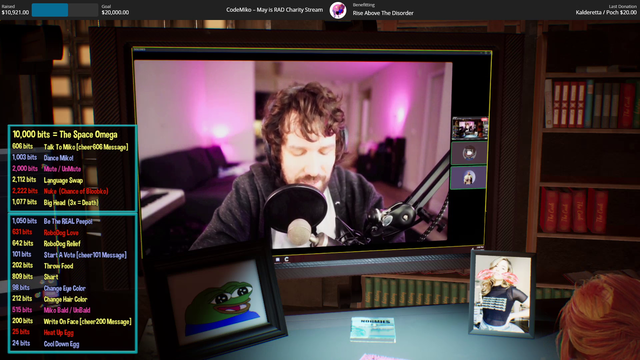Click the Nuke 2,222 bits row
Viewport: 640px width, 360px height.
(60, 191)
